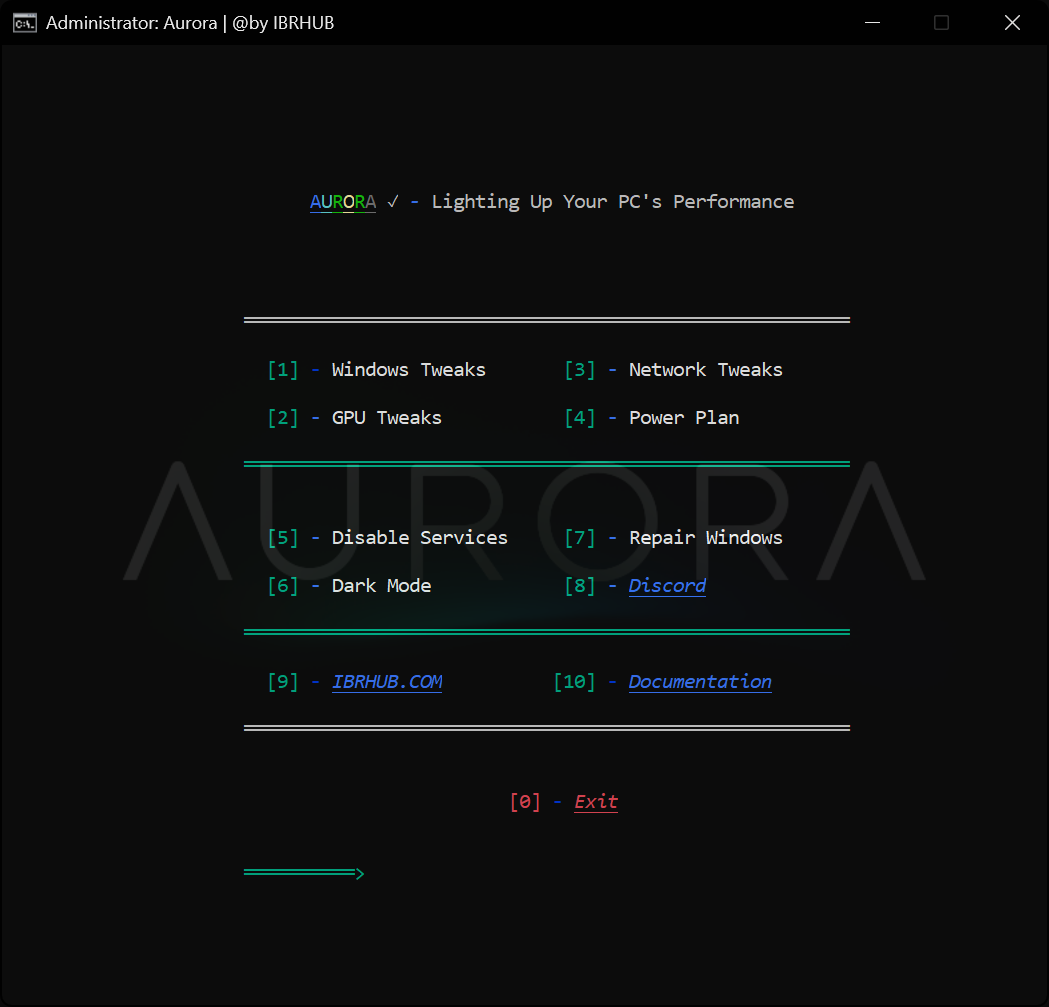Click the [10] number marker
This screenshot has width=1049, height=1007.
pyautogui.click(x=574, y=682)
